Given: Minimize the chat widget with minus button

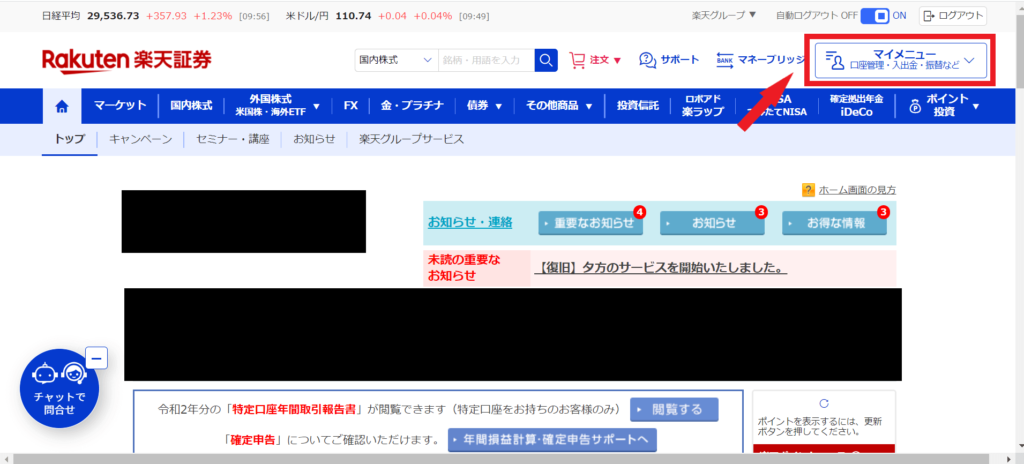Looking at the screenshot, I should click(x=97, y=358).
